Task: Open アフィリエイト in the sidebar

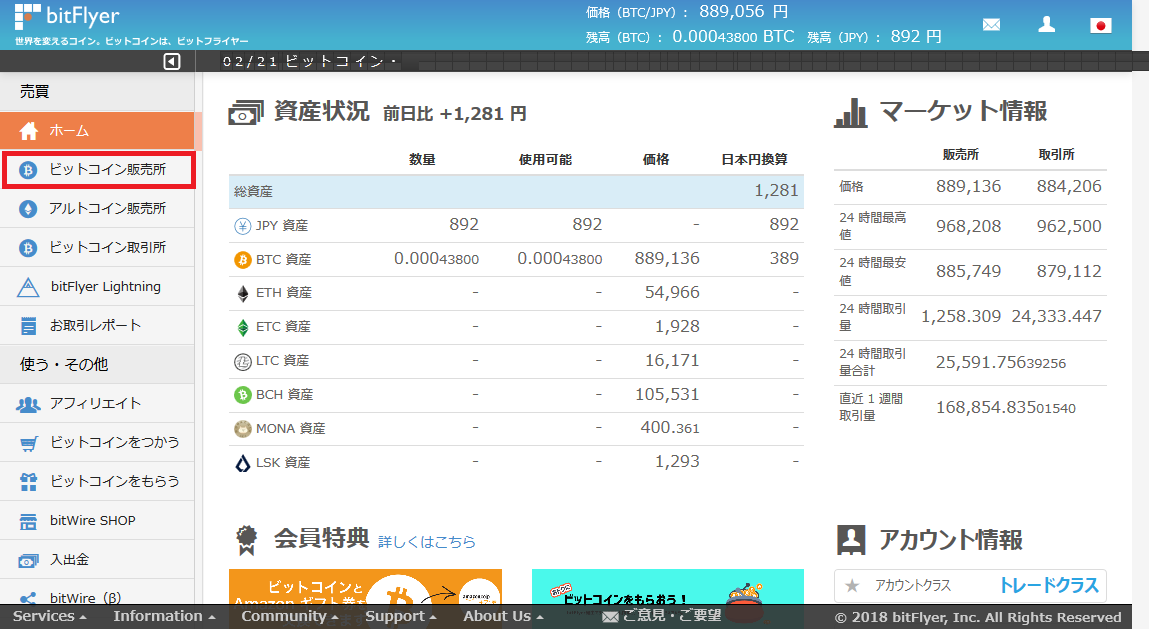Action: click(x=97, y=403)
